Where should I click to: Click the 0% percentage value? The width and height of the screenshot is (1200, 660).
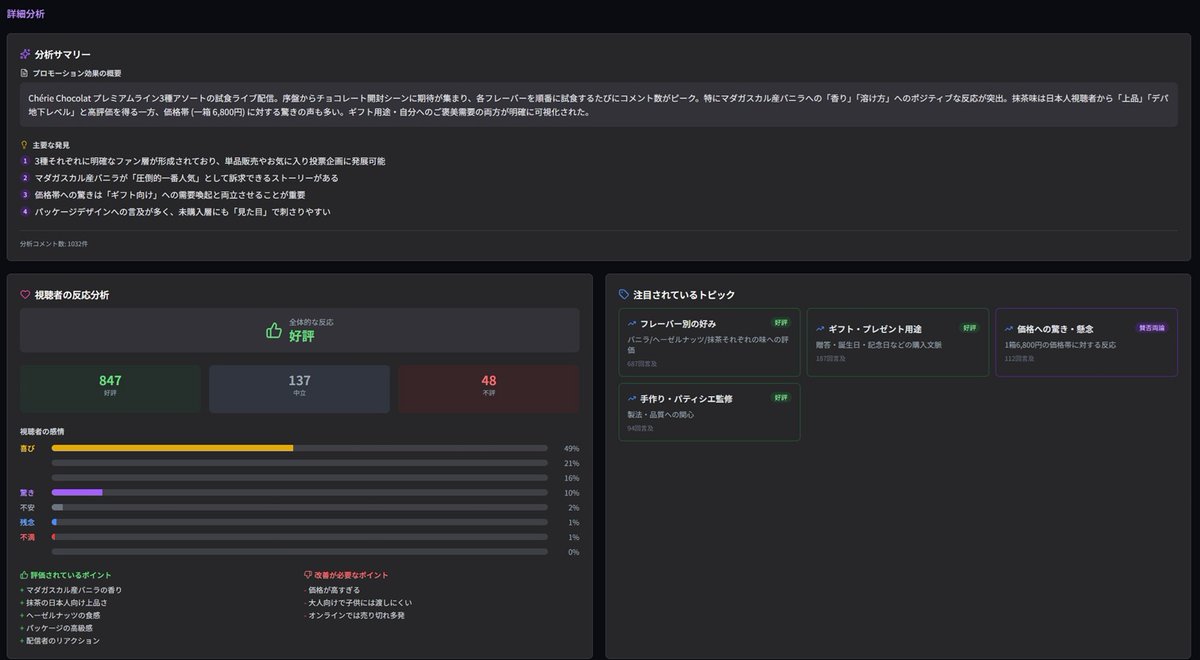(x=573, y=552)
